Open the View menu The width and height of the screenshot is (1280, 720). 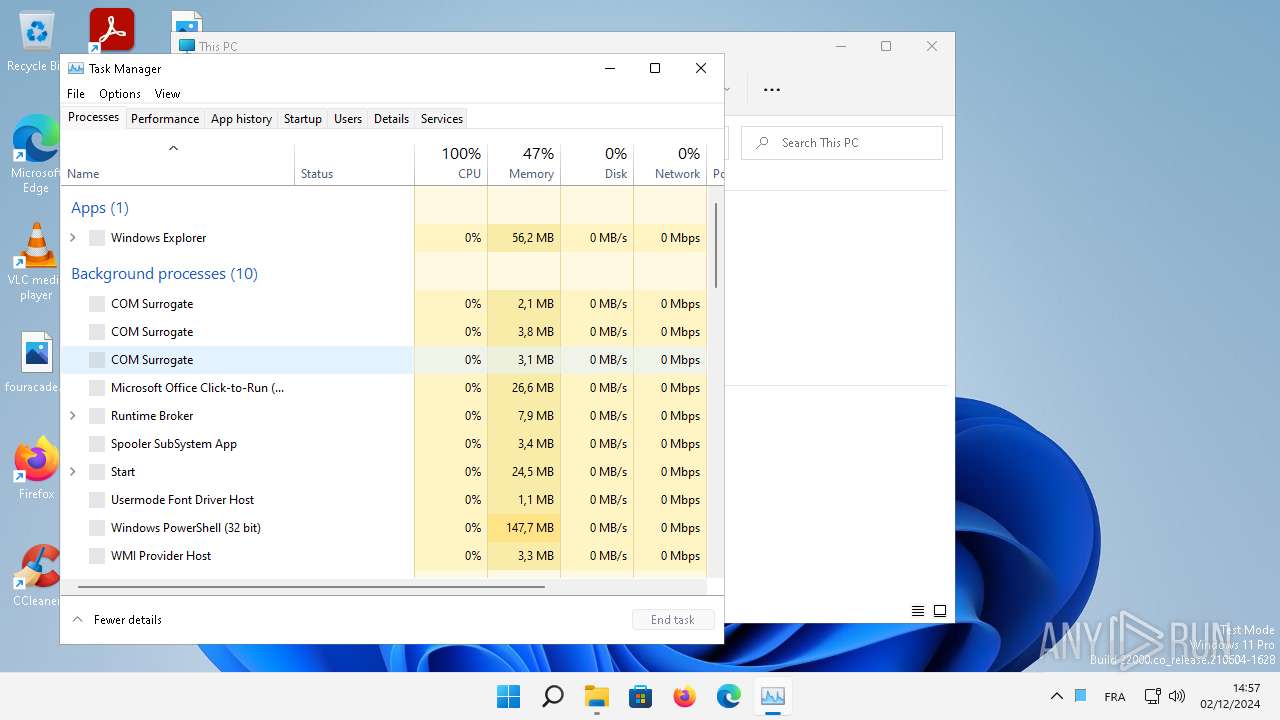(167, 94)
